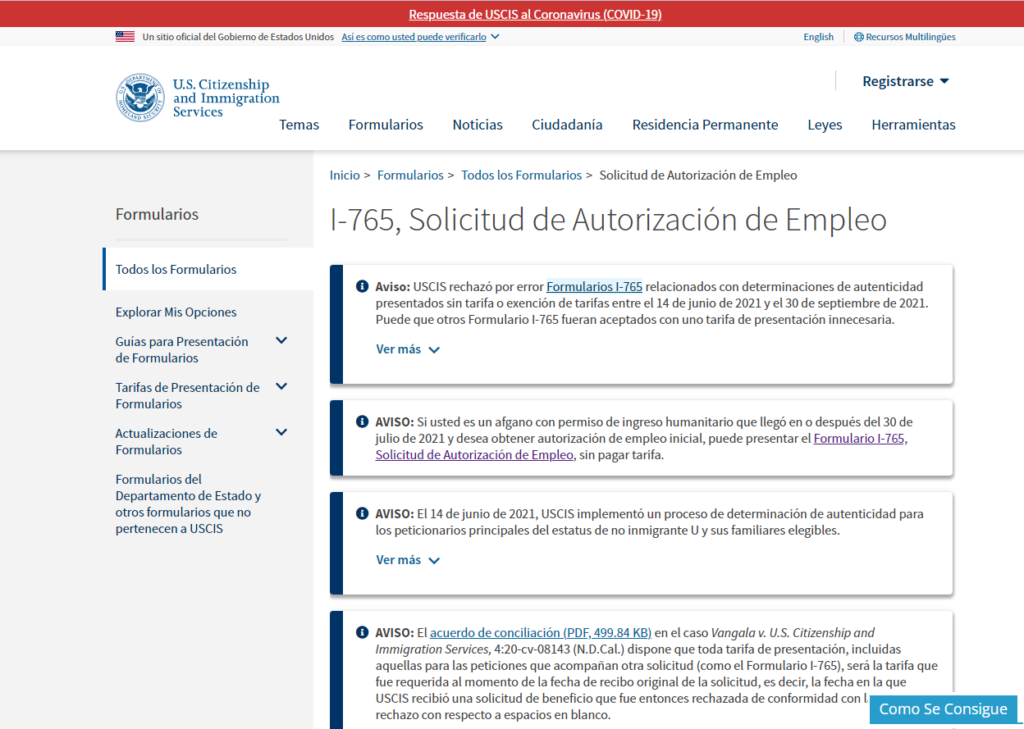The height and width of the screenshot is (729, 1024).
Task: Open the Ciudadanía menu
Action: [x=567, y=125]
